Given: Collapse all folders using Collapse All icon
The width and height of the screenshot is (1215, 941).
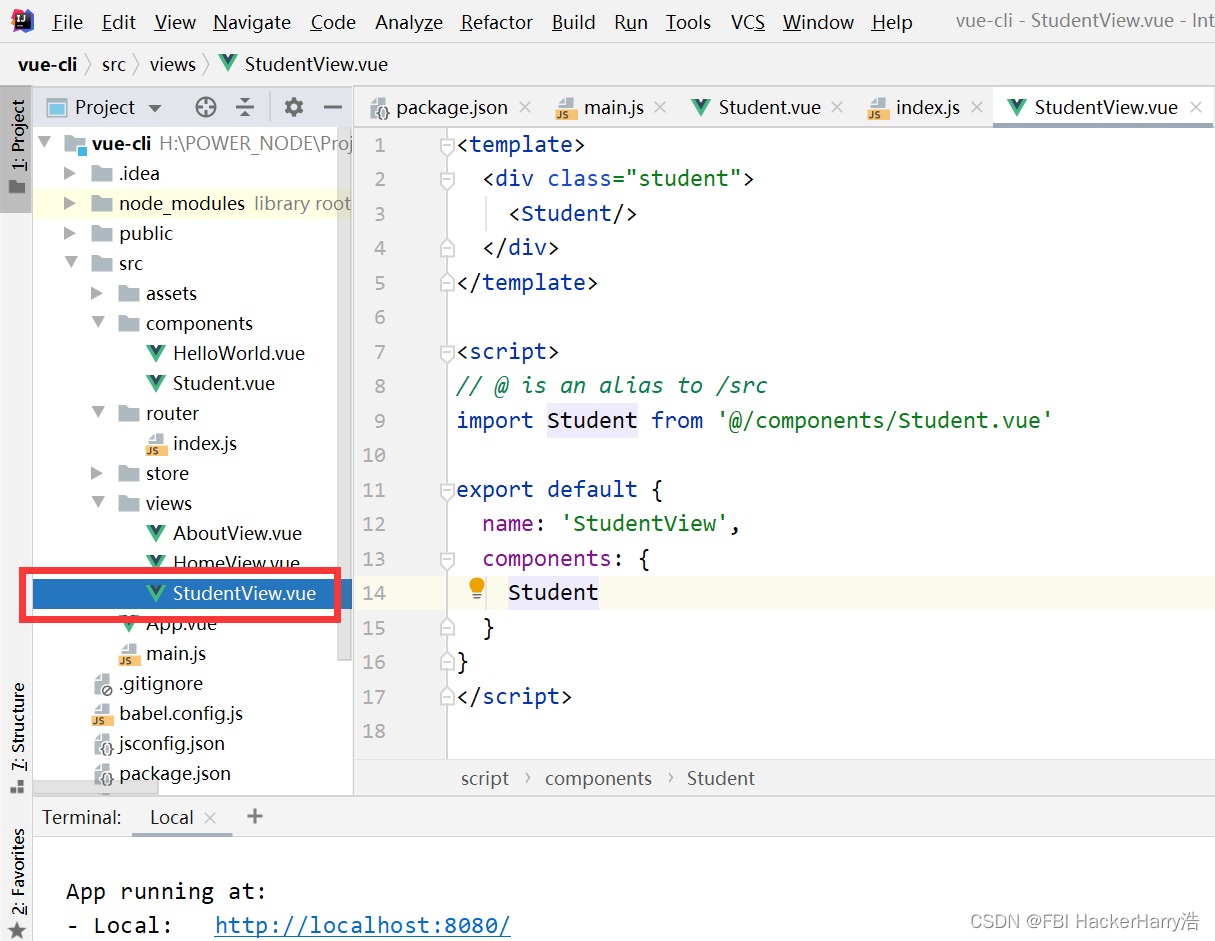Looking at the screenshot, I should 245,107.
